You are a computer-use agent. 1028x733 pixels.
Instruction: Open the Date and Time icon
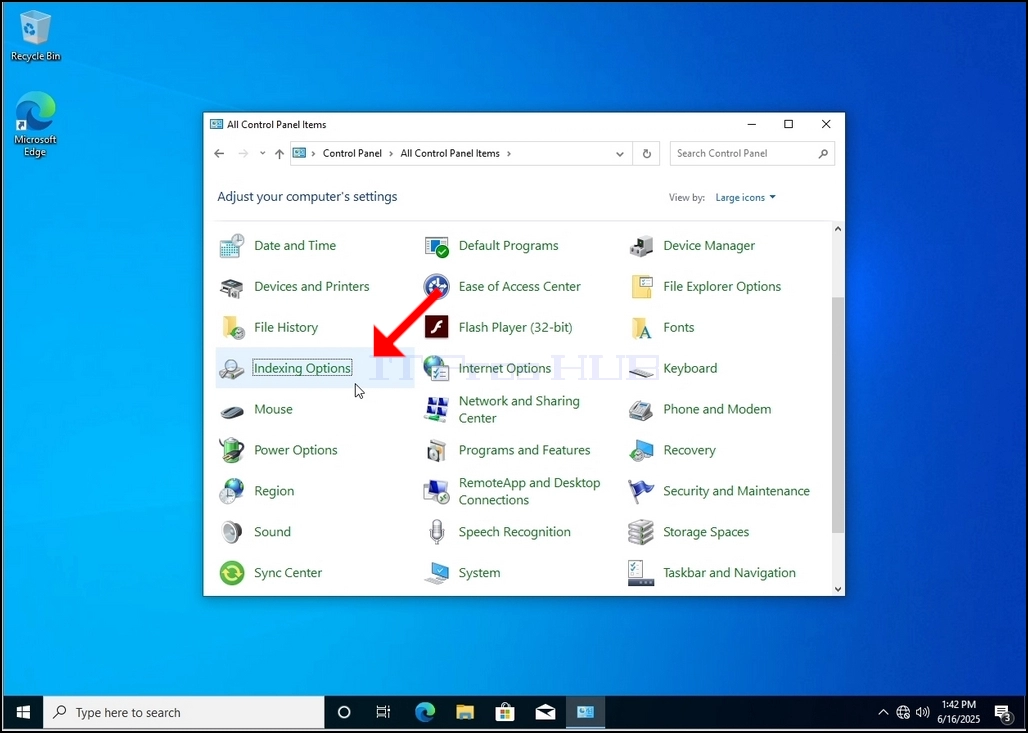pos(232,246)
